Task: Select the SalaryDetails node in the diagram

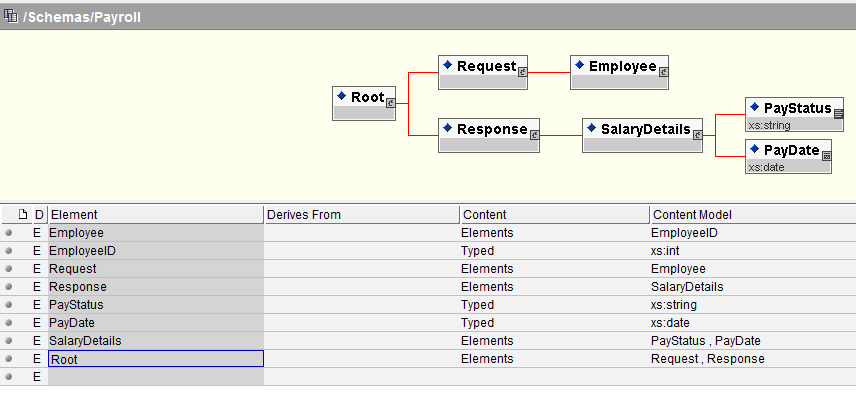Action: pyautogui.click(x=642, y=135)
